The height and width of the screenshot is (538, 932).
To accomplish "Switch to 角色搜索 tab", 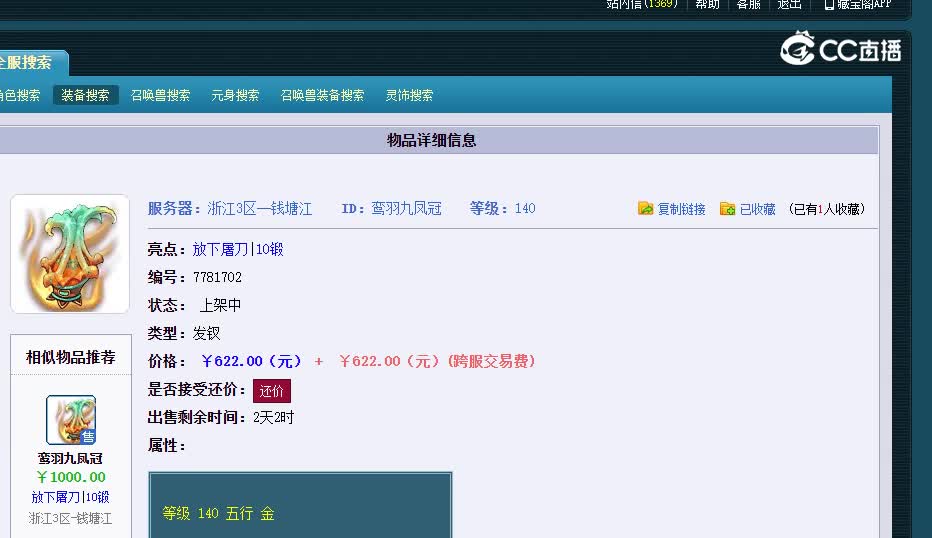I will tap(20, 95).
